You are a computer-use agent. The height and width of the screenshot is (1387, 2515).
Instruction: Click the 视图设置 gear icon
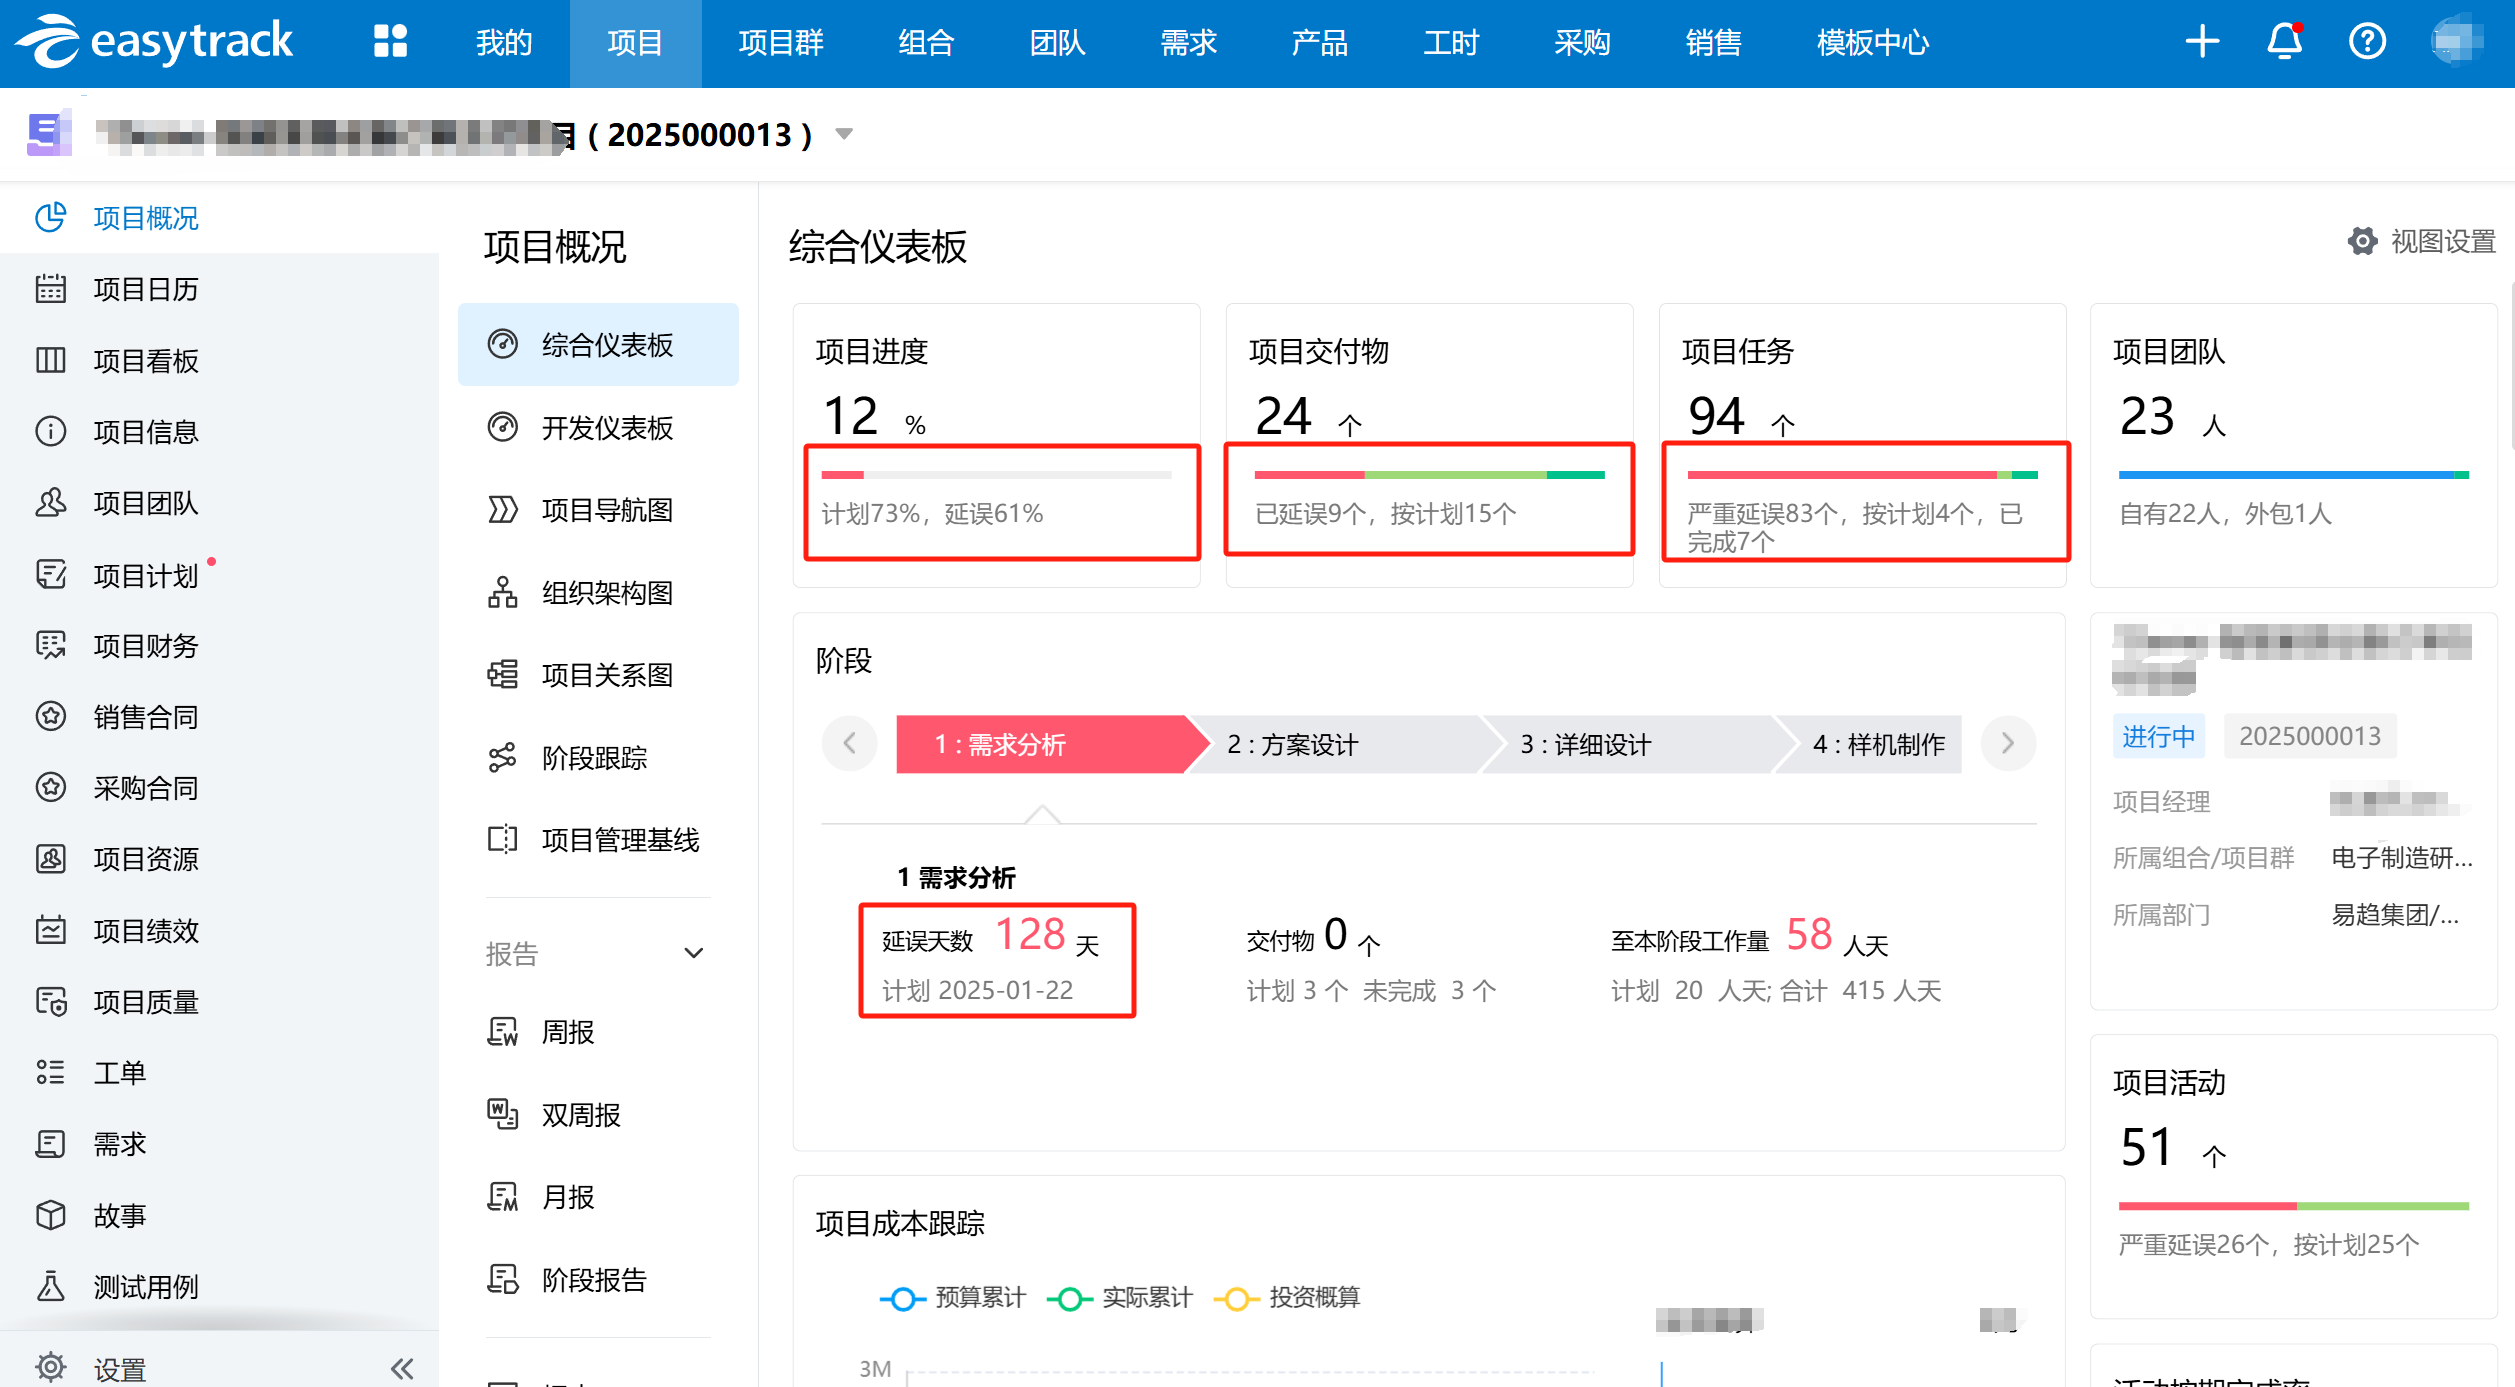point(2362,241)
